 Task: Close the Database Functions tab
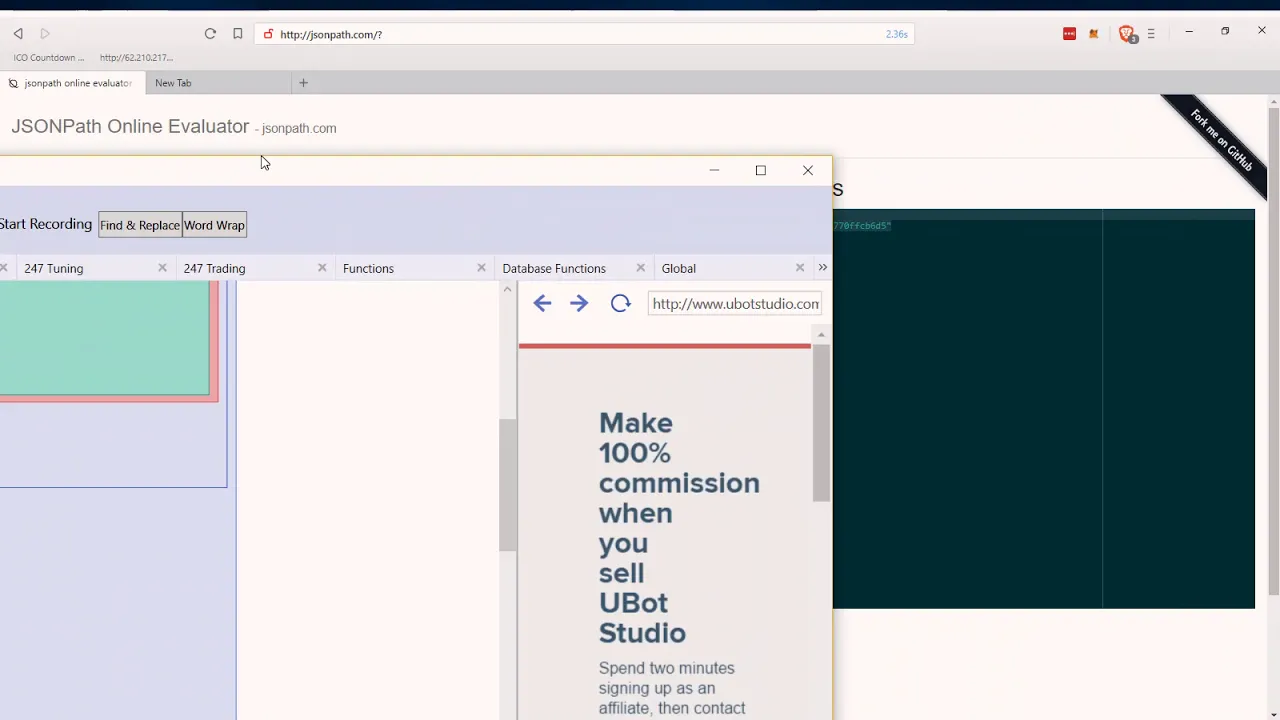(x=641, y=268)
